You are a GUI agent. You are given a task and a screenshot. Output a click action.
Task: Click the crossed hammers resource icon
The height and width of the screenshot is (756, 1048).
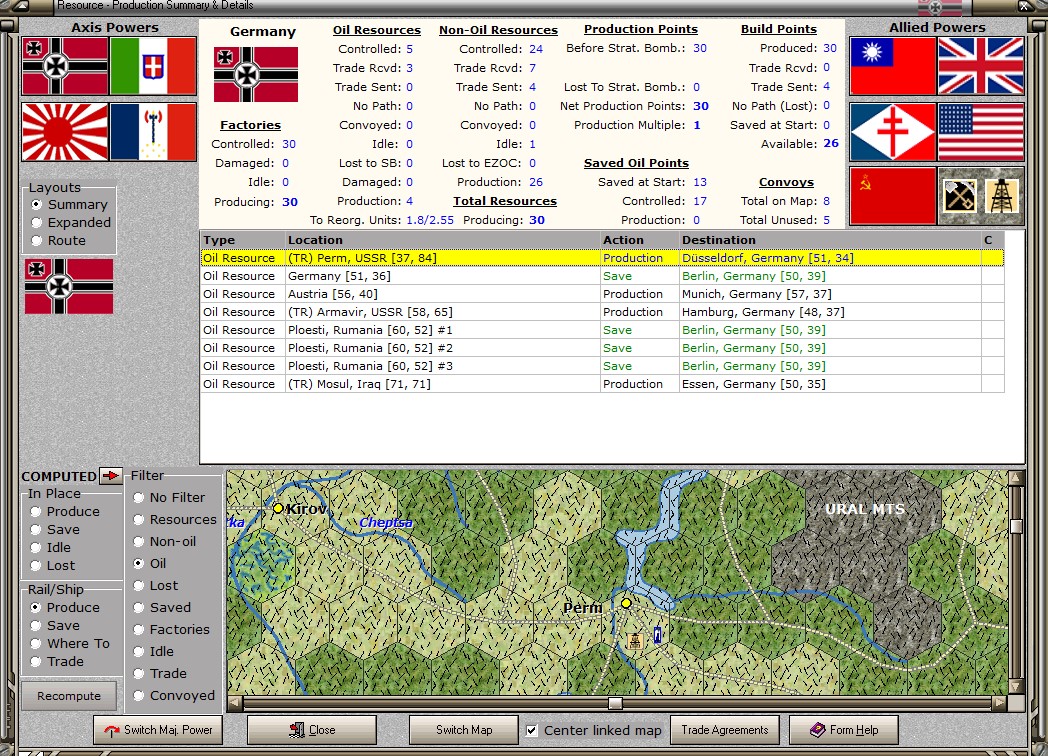click(x=959, y=197)
